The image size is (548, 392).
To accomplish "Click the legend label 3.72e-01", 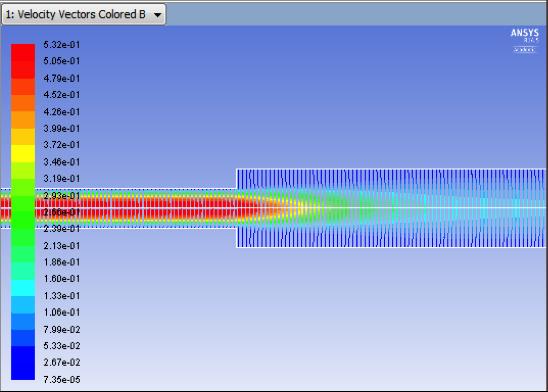I will pos(62,145).
